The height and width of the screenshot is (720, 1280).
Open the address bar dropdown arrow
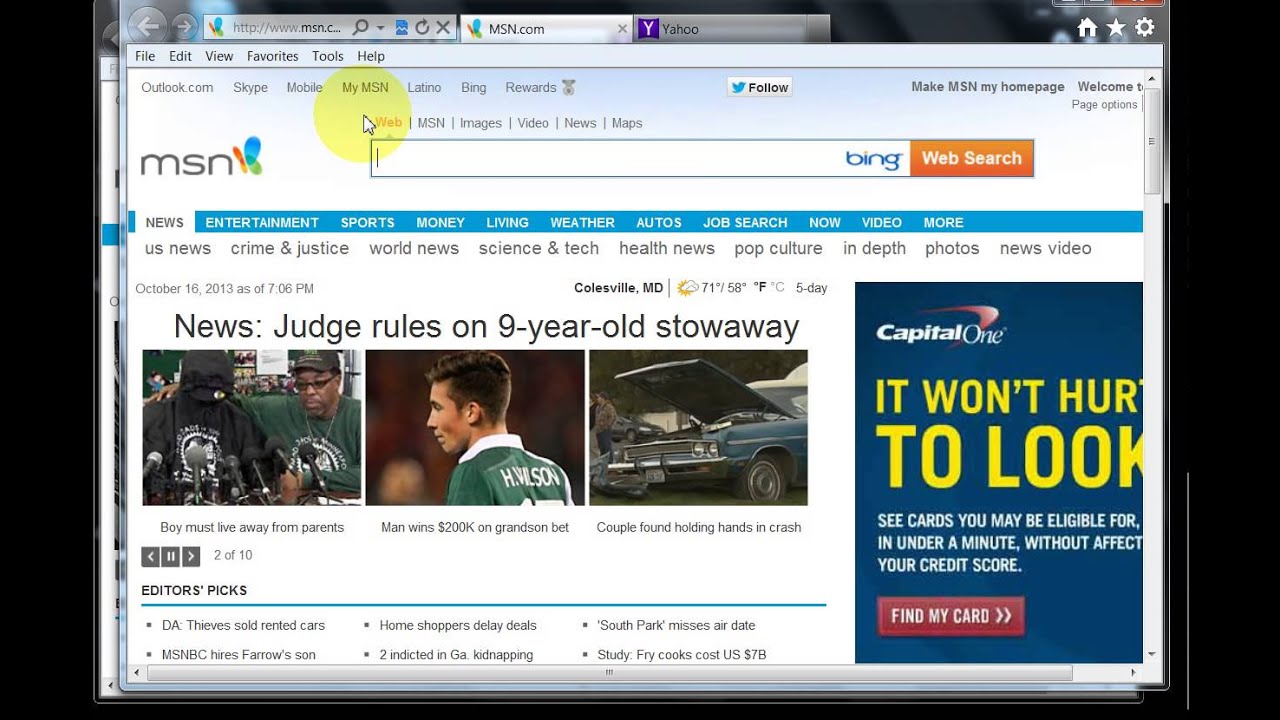[380, 28]
